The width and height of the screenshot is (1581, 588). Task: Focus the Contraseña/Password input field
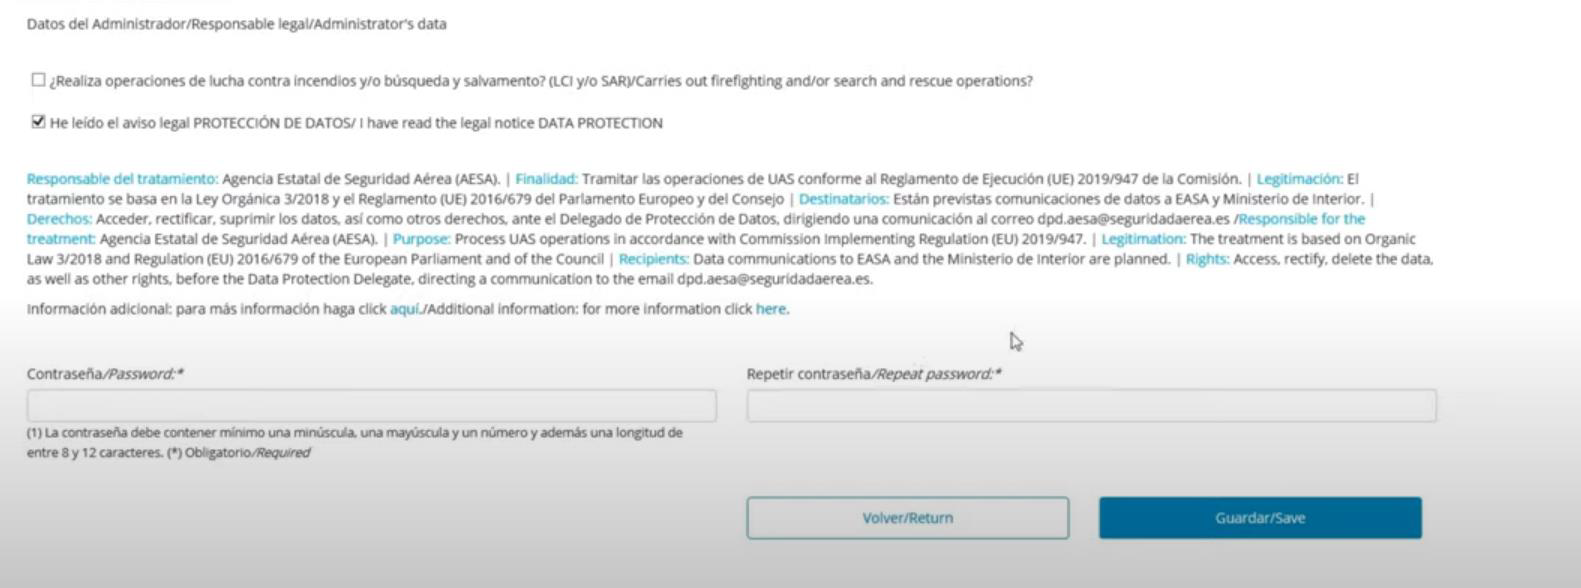click(371, 405)
